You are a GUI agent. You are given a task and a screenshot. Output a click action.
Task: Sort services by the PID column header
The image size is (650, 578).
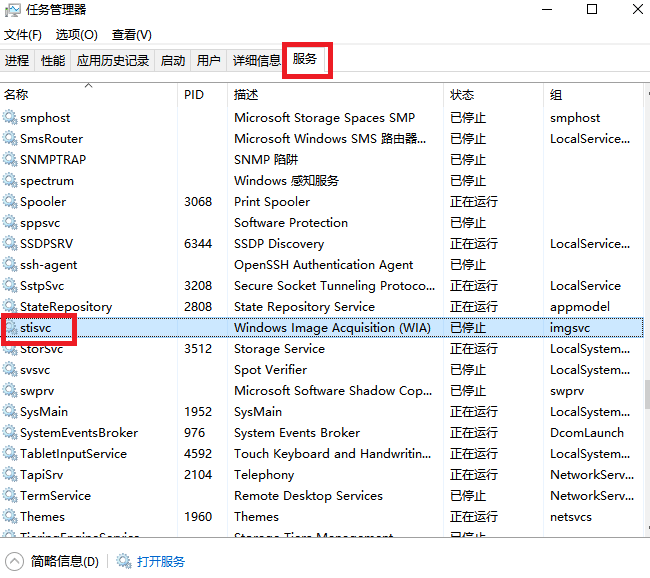point(202,95)
